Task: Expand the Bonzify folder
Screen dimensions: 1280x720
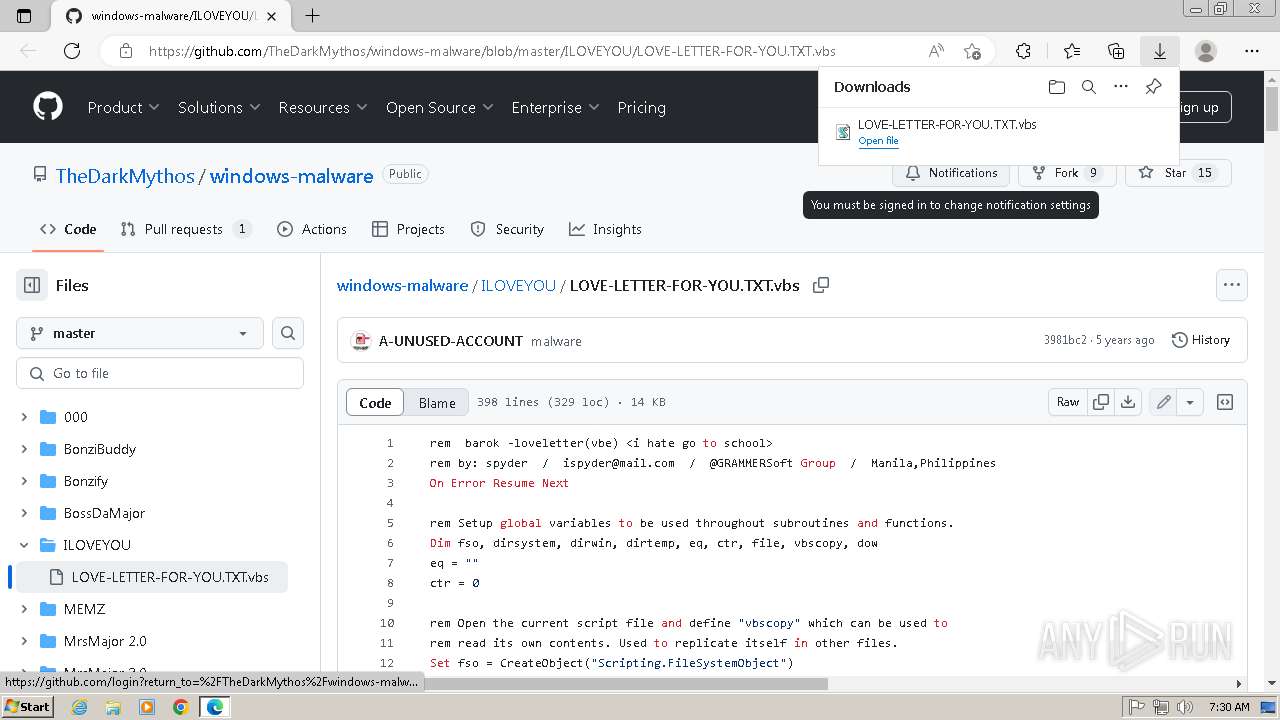Action: pos(24,481)
